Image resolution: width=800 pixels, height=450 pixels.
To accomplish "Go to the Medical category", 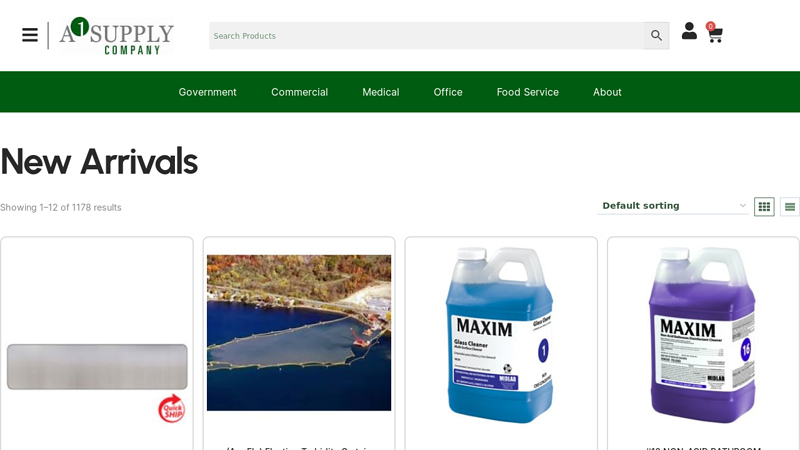I will point(380,92).
